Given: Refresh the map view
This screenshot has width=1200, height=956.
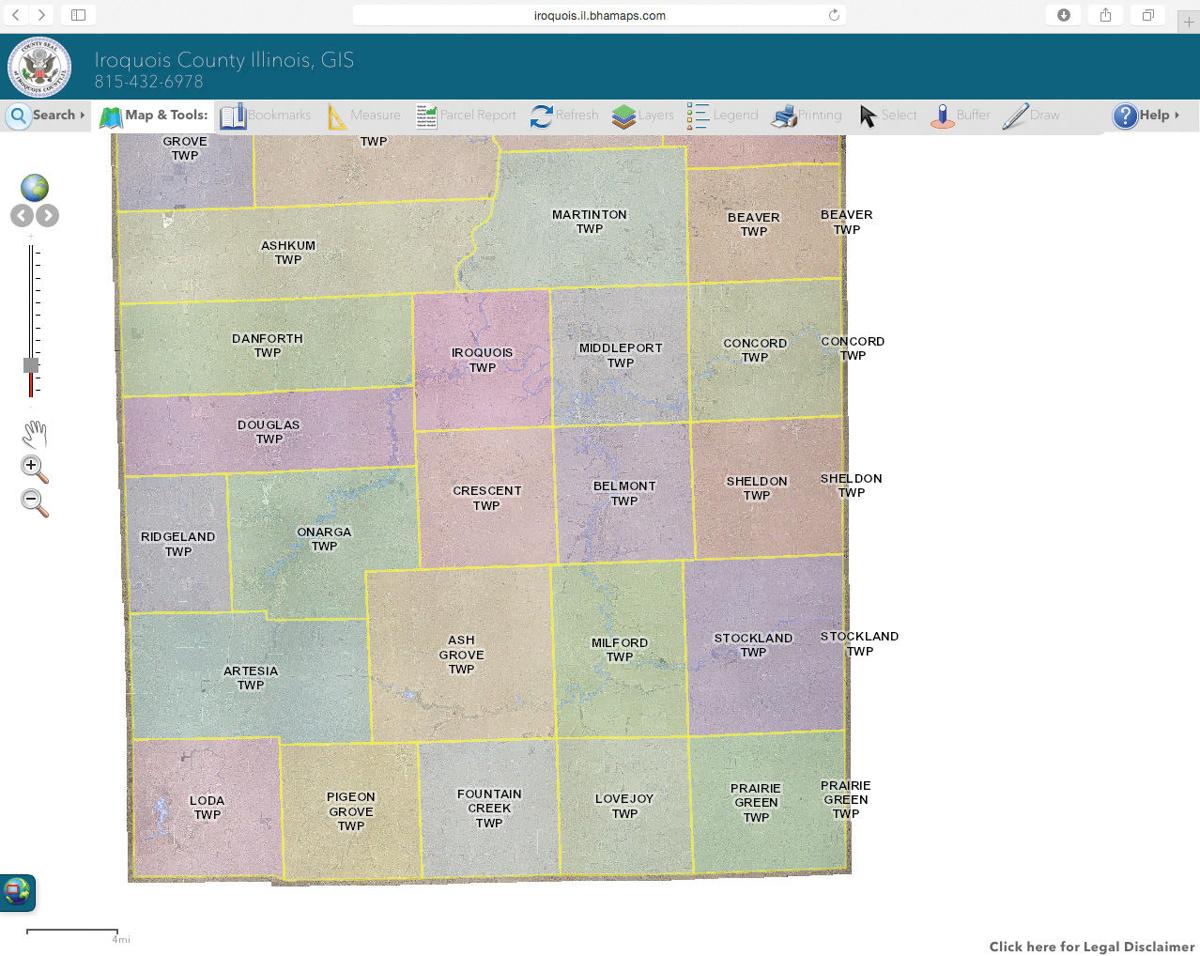Looking at the screenshot, I should pyautogui.click(x=564, y=115).
